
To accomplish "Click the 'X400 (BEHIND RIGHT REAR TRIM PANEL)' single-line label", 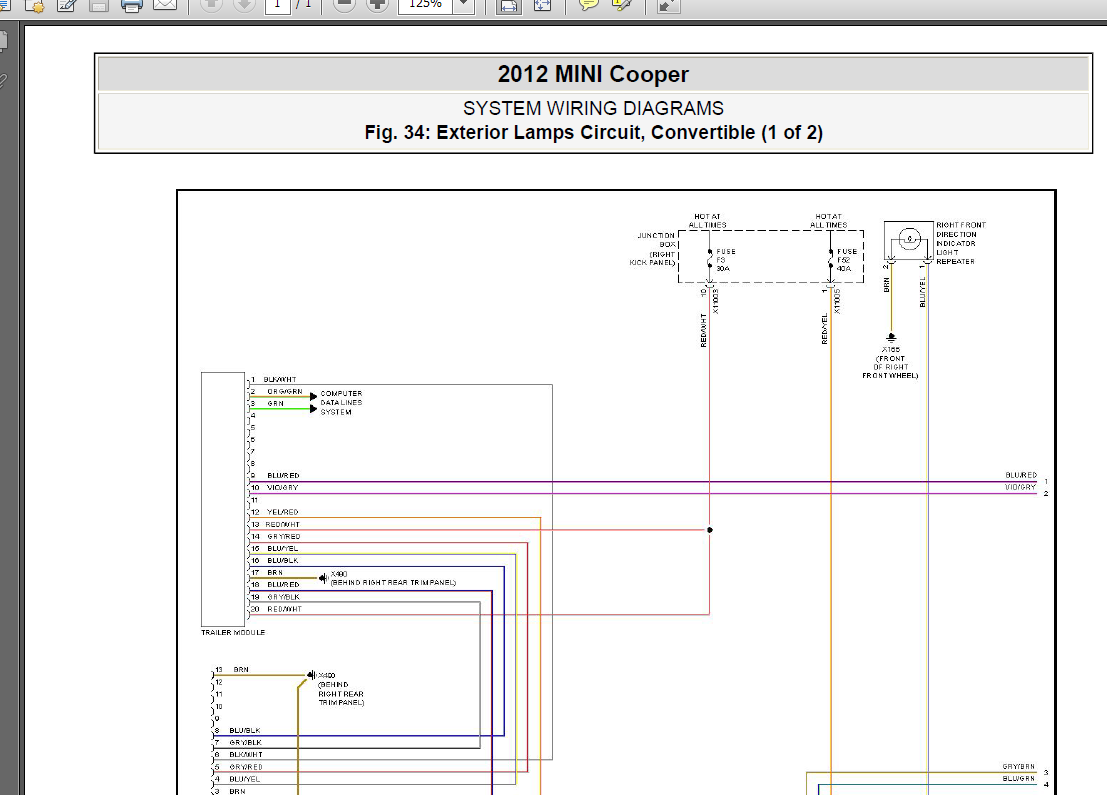I will pos(393,578).
